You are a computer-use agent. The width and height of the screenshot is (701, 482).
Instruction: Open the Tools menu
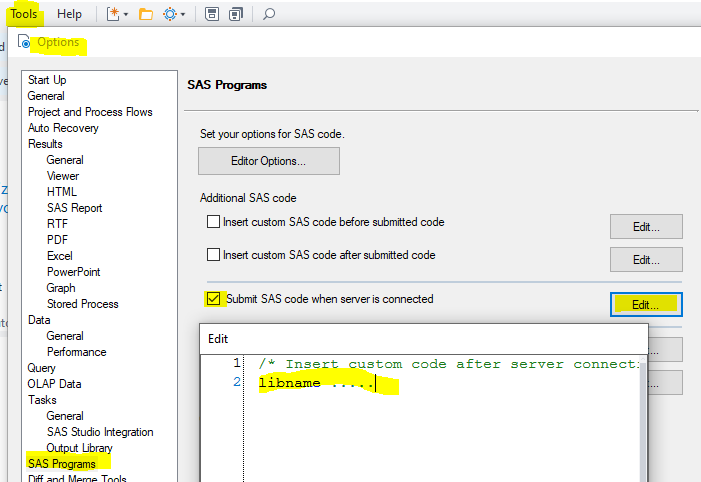(x=24, y=14)
